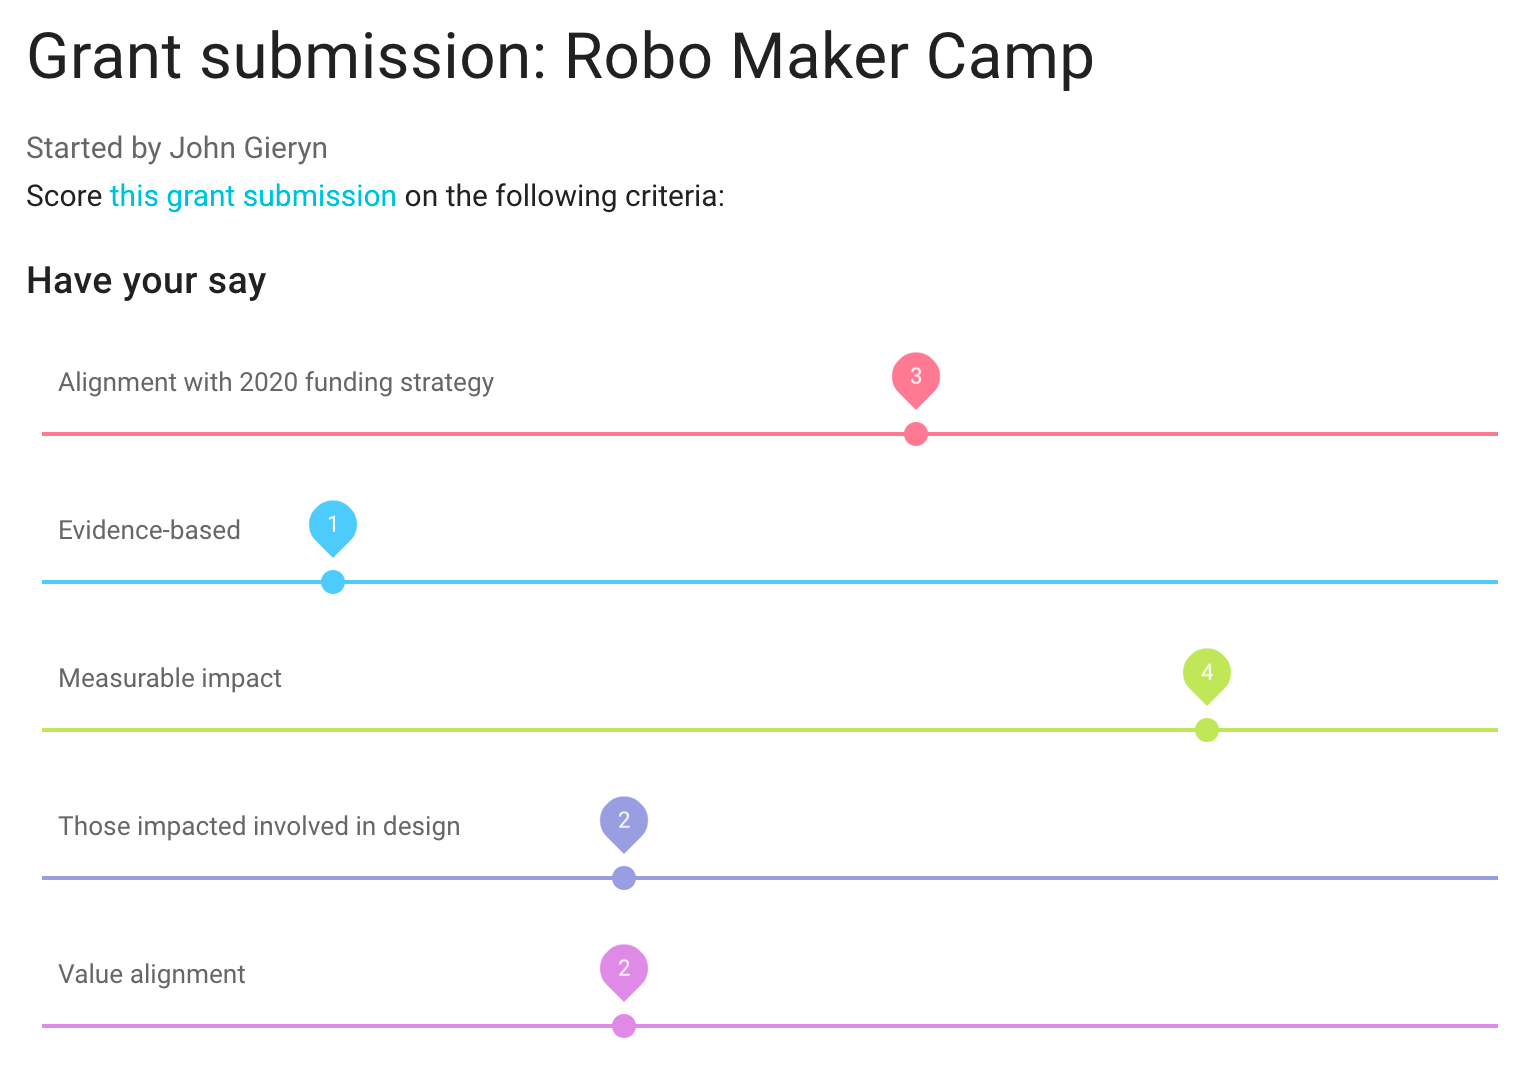
Task: Click the green value bubble showing 4
Action: 1207,676
